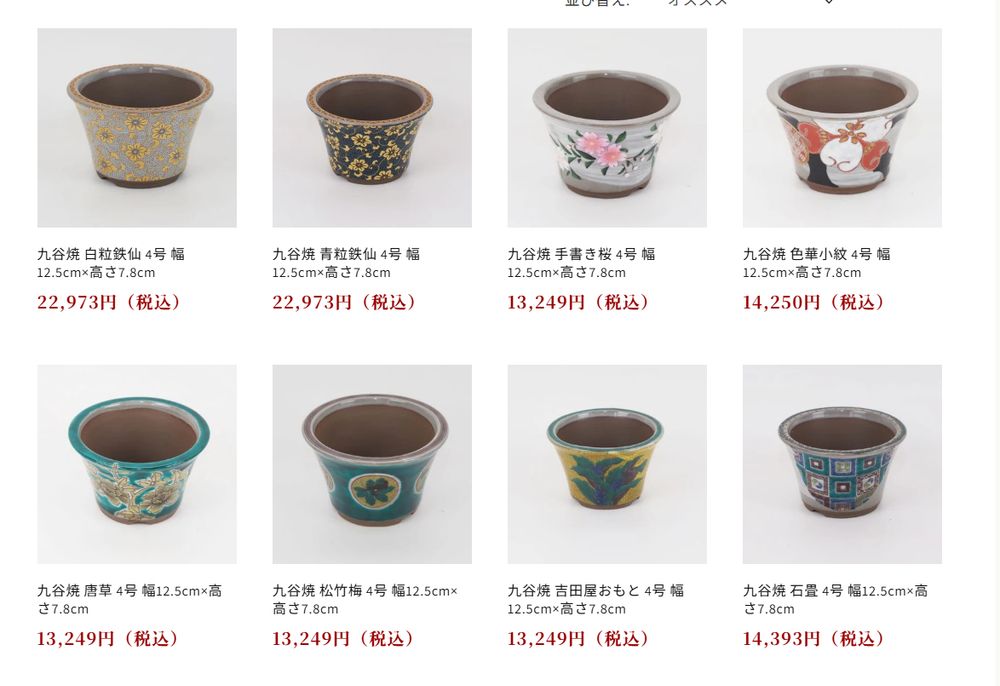Open the green 松竹梅 pot image
The height and width of the screenshot is (686, 1000).
(372, 464)
